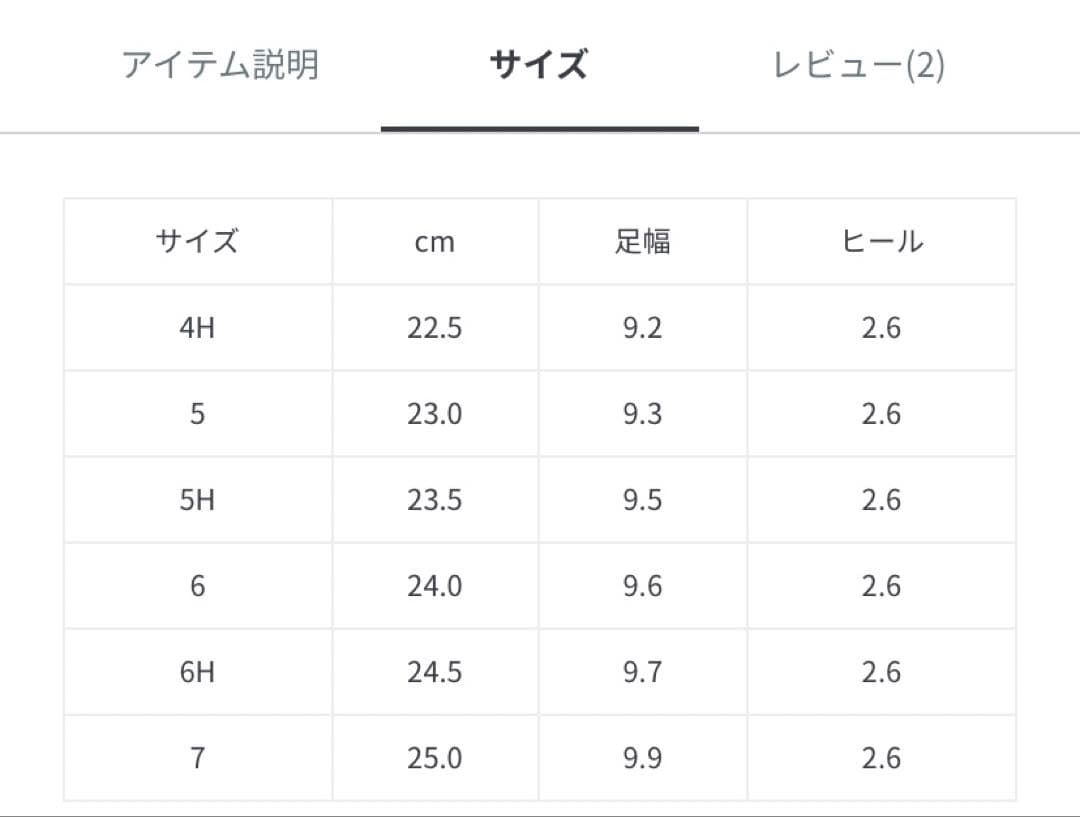Viewport: 1080px width, 817px height.
Task: Click the 9.3 foot width value
Action: 642,413
